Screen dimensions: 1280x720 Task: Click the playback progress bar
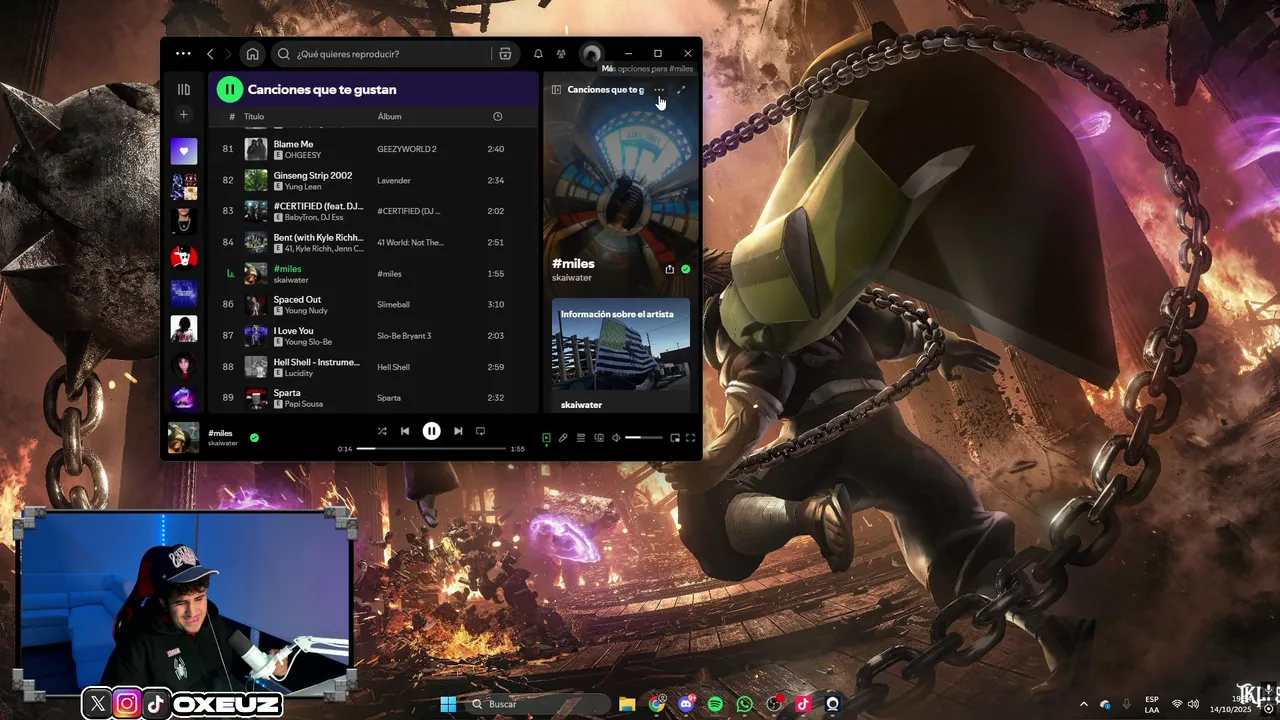click(x=431, y=449)
